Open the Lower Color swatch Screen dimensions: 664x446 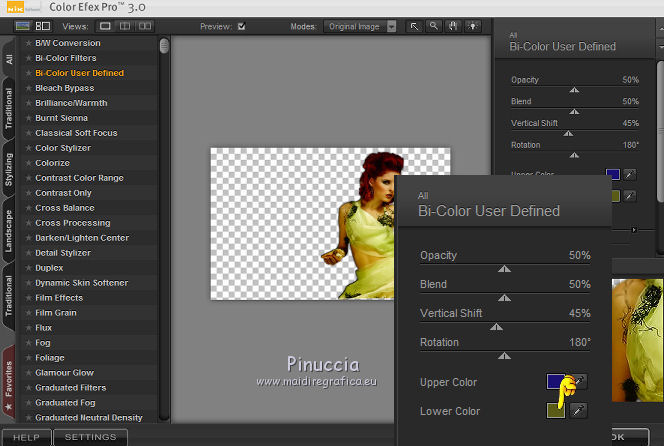click(x=556, y=411)
